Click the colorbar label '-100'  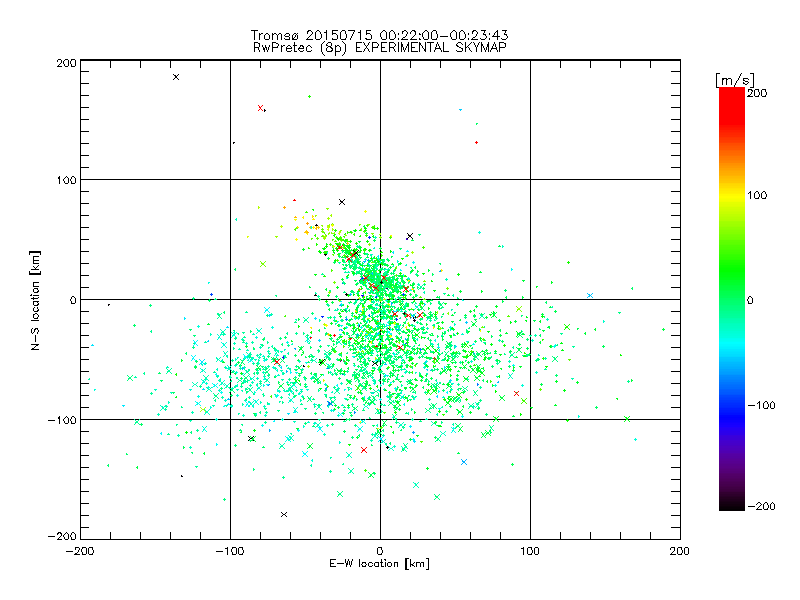761,405
